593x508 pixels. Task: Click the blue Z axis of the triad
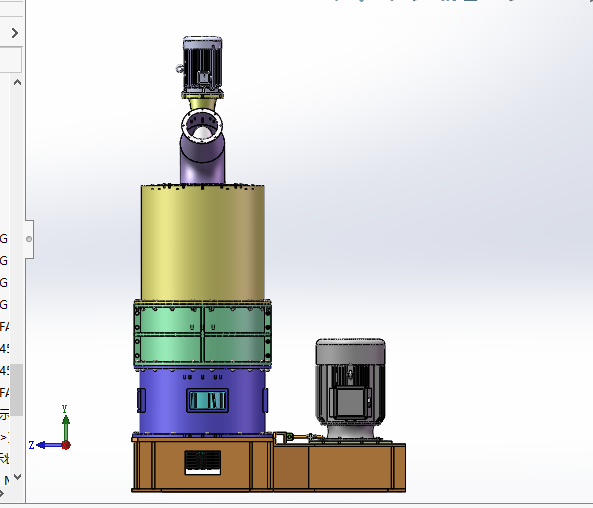50,445
